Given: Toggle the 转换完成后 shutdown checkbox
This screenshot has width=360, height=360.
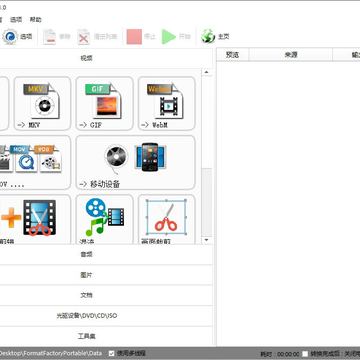Looking at the screenshot, I should [305, 354].
